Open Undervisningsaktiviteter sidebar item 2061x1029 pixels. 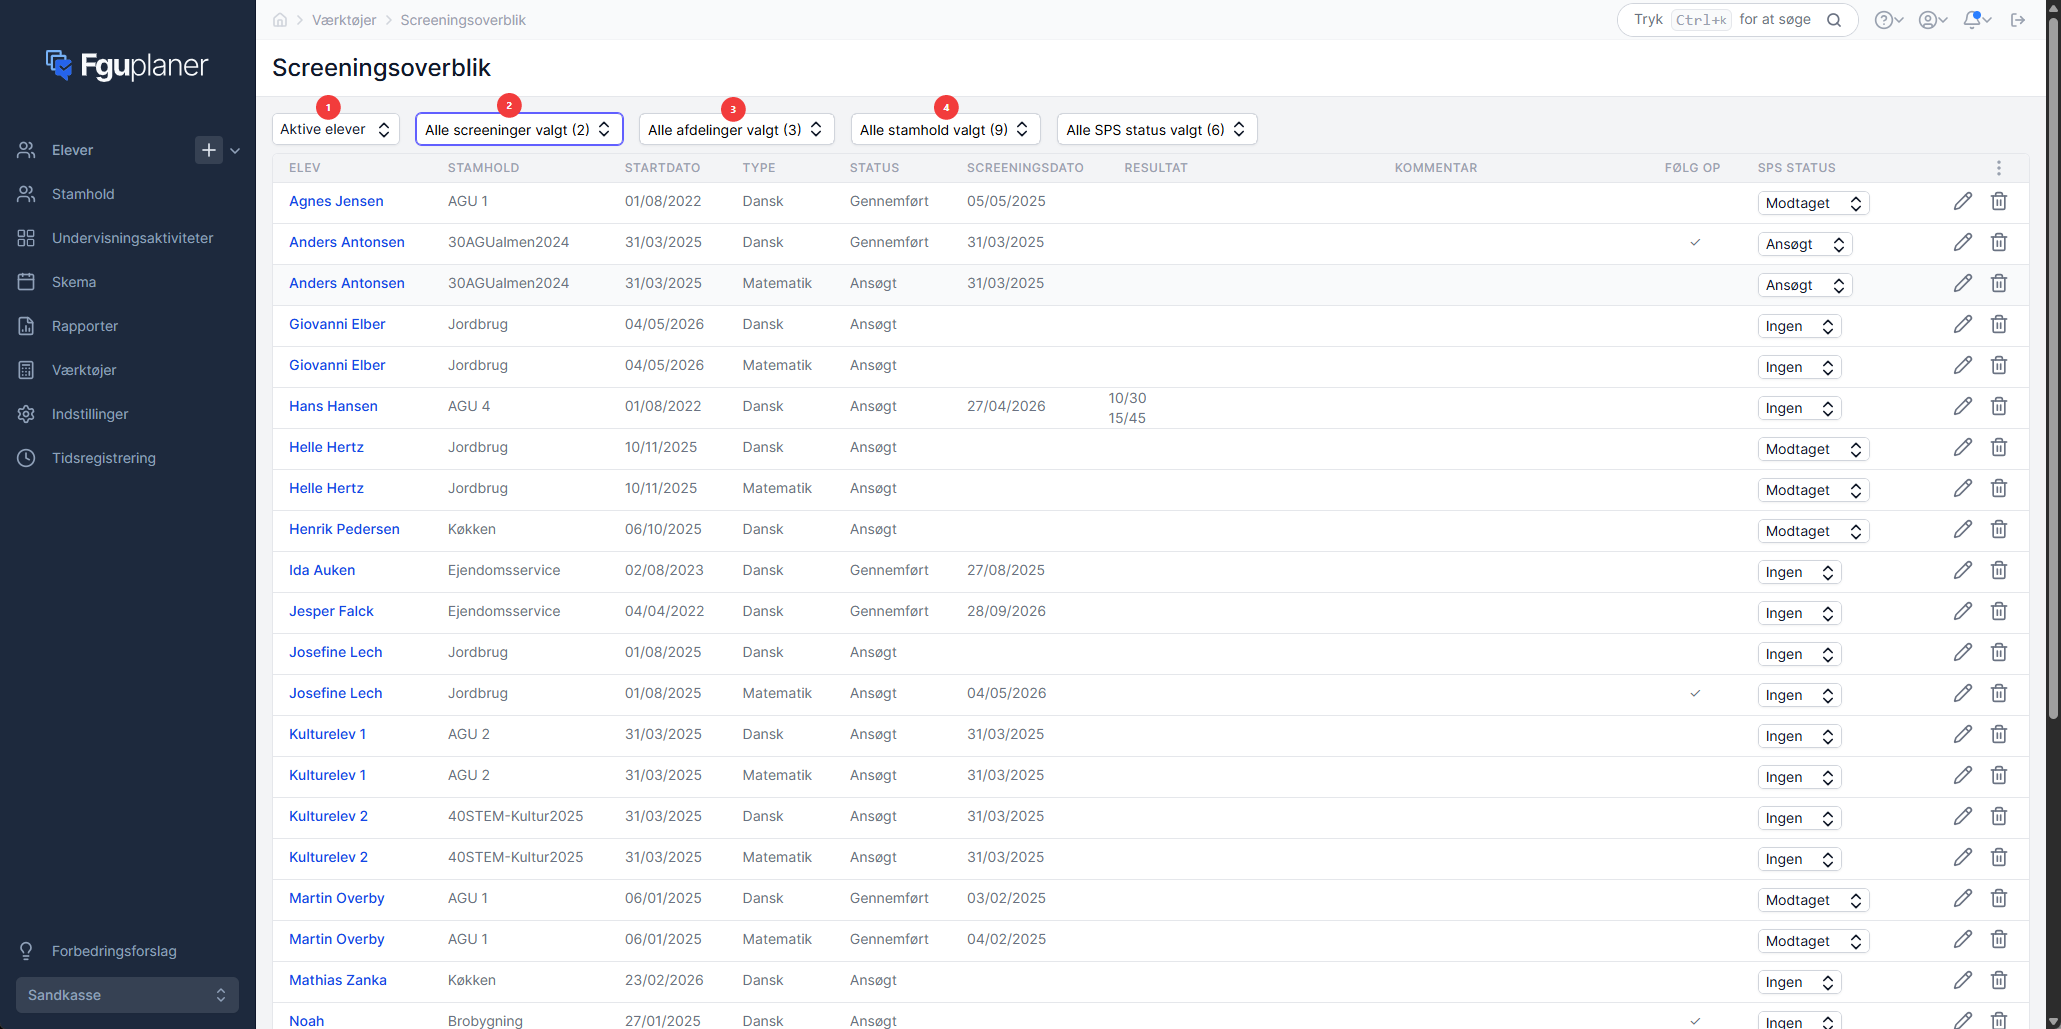point(132,238)
